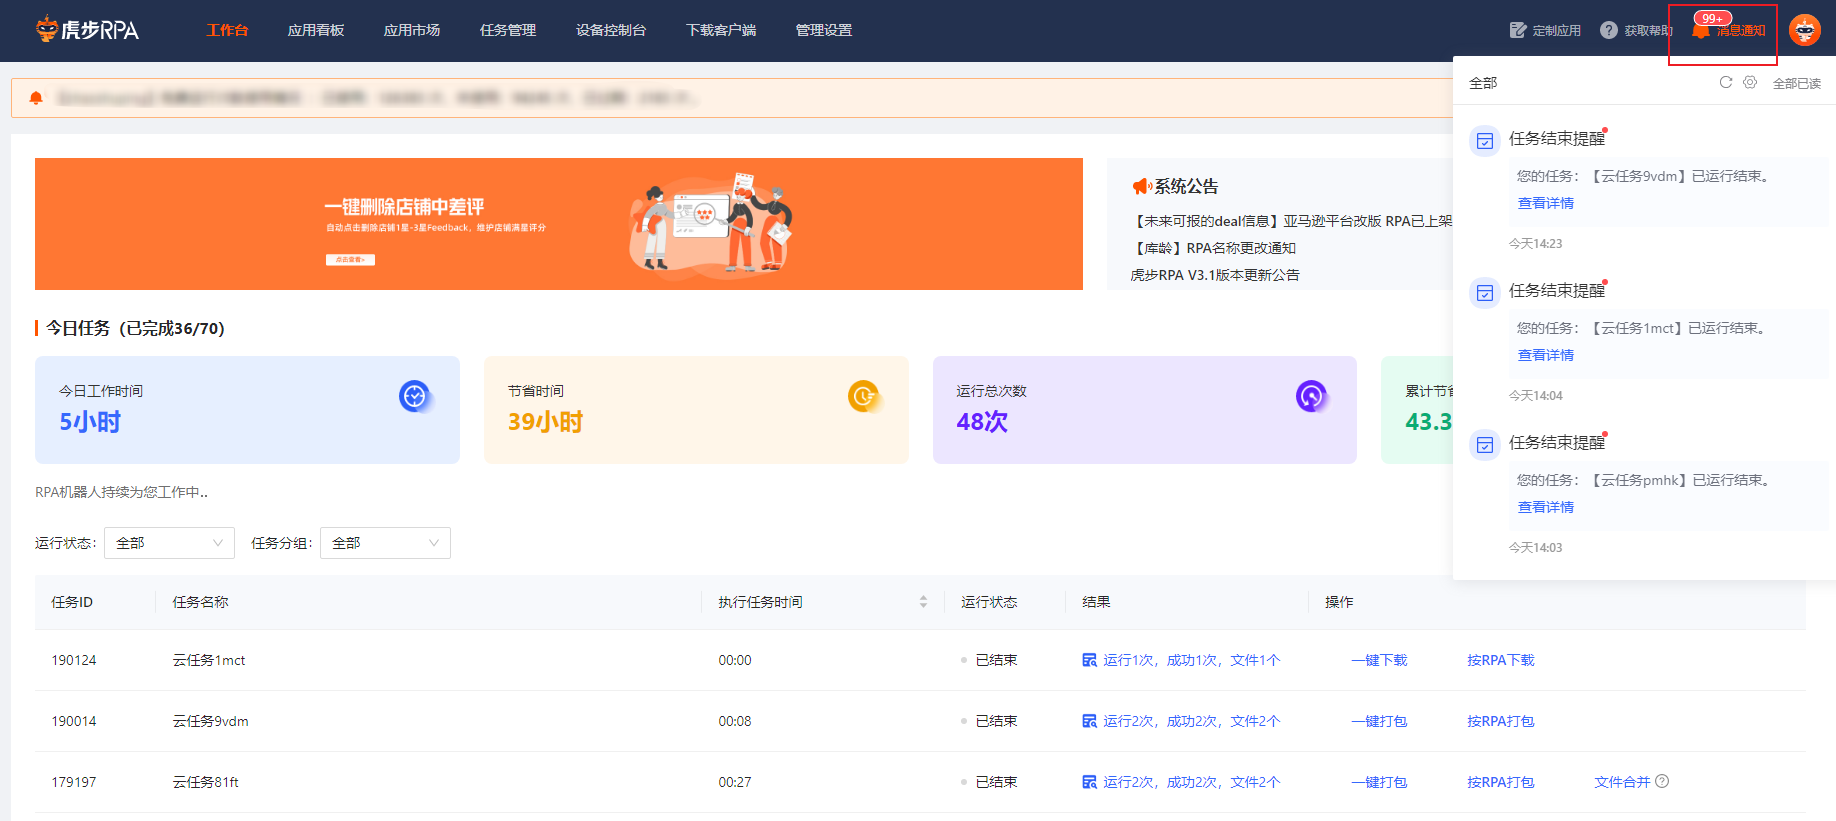Viewport: 1836px width, 821px height.
Task: Open result link for task 179197
Action: [1191, 782]
